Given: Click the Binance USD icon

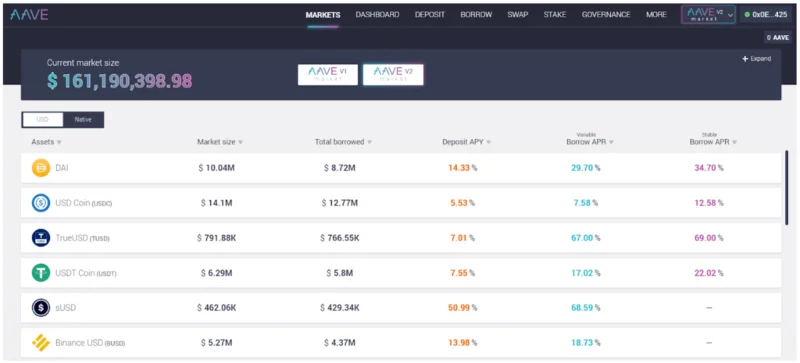Looking at the screenshot, I should [x=41, y=343].
